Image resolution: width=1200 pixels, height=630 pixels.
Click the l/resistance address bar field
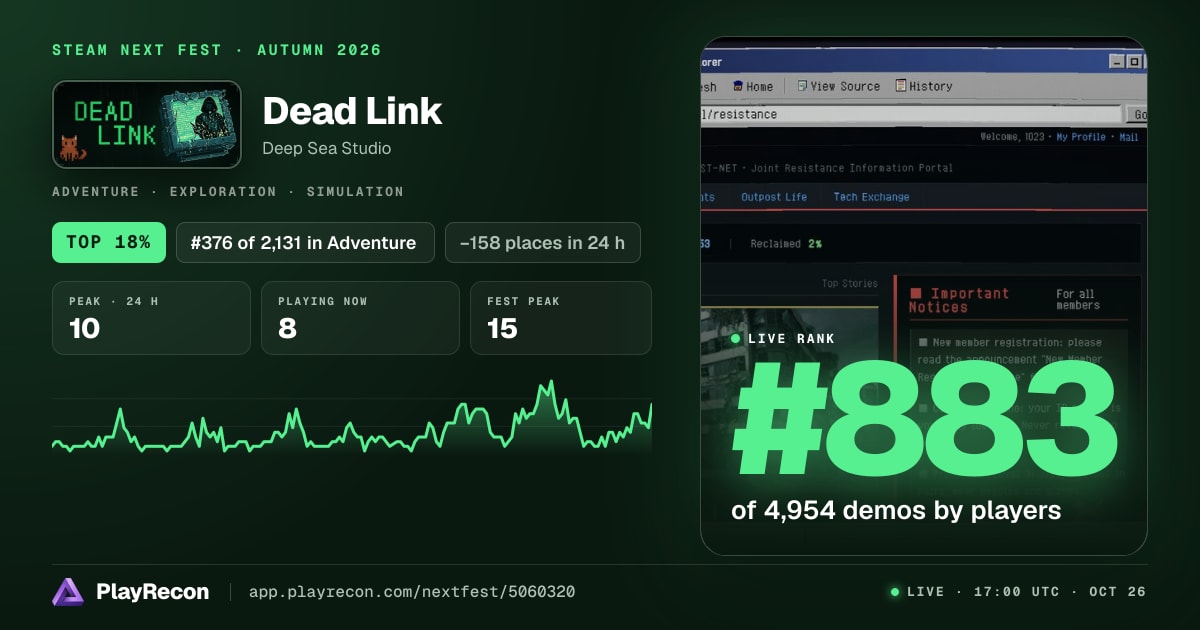tap(912, 114)
